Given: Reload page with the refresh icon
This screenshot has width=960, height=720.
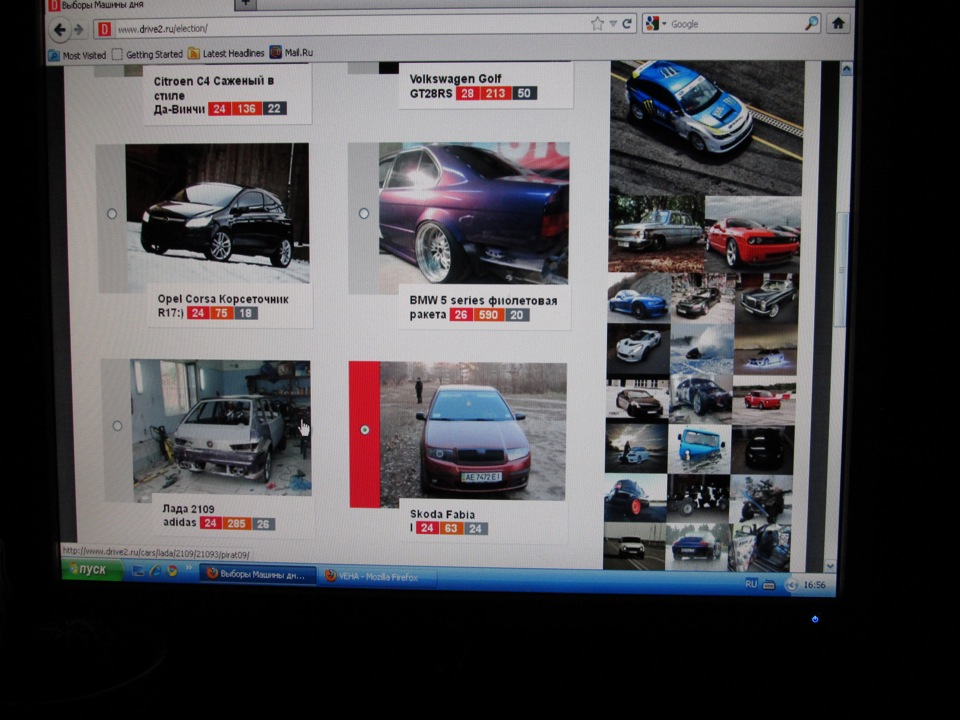Looking at the screenshot, I should coord(627,24).
